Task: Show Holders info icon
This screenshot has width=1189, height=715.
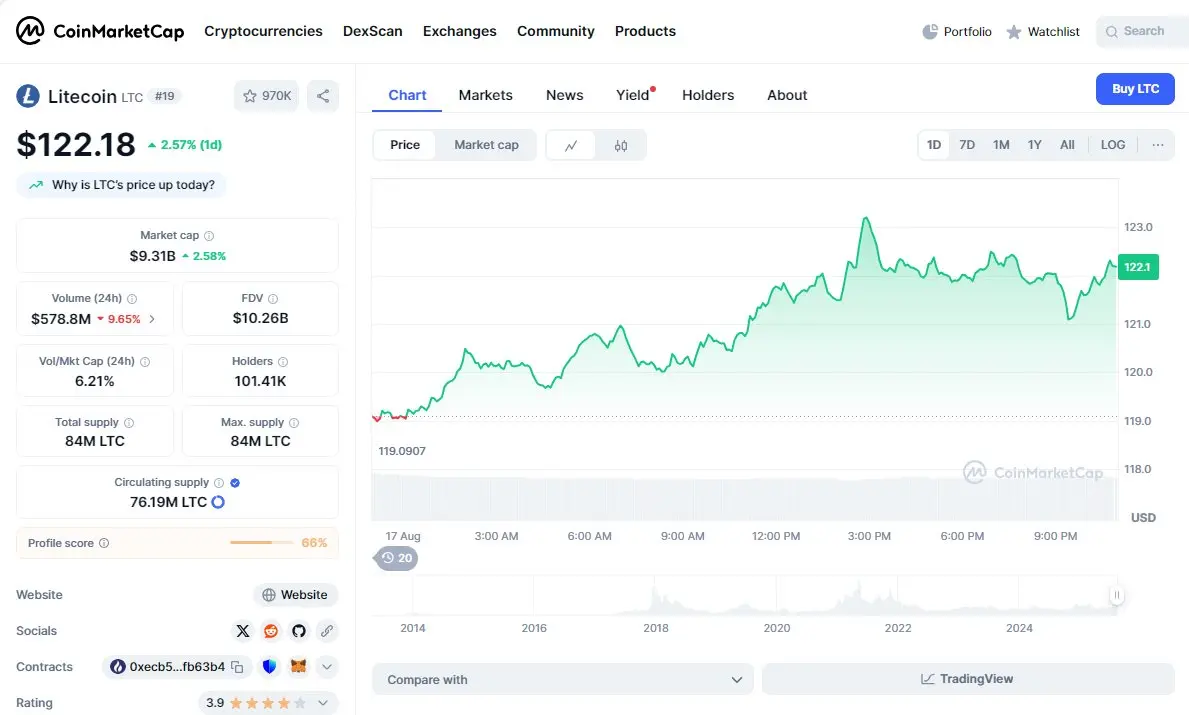Action: 283,362
